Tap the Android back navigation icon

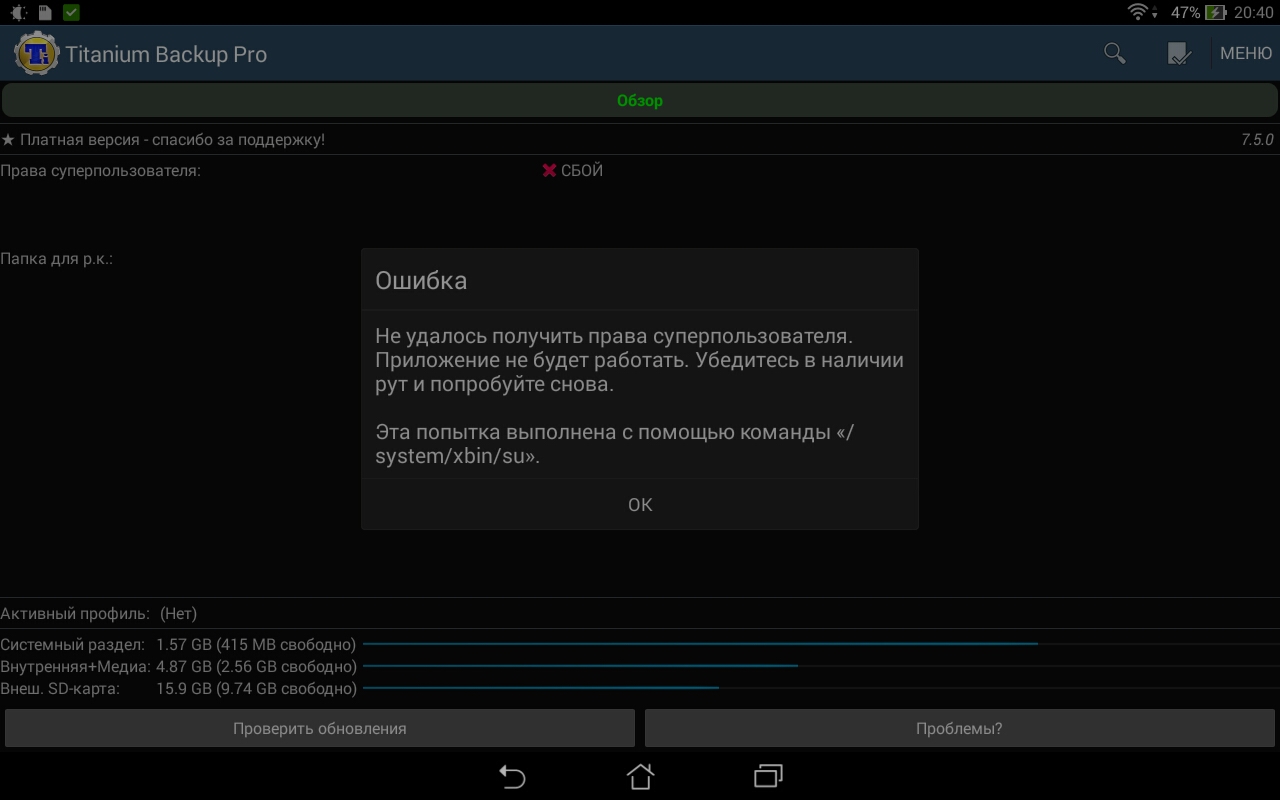(x=512, y=777)
